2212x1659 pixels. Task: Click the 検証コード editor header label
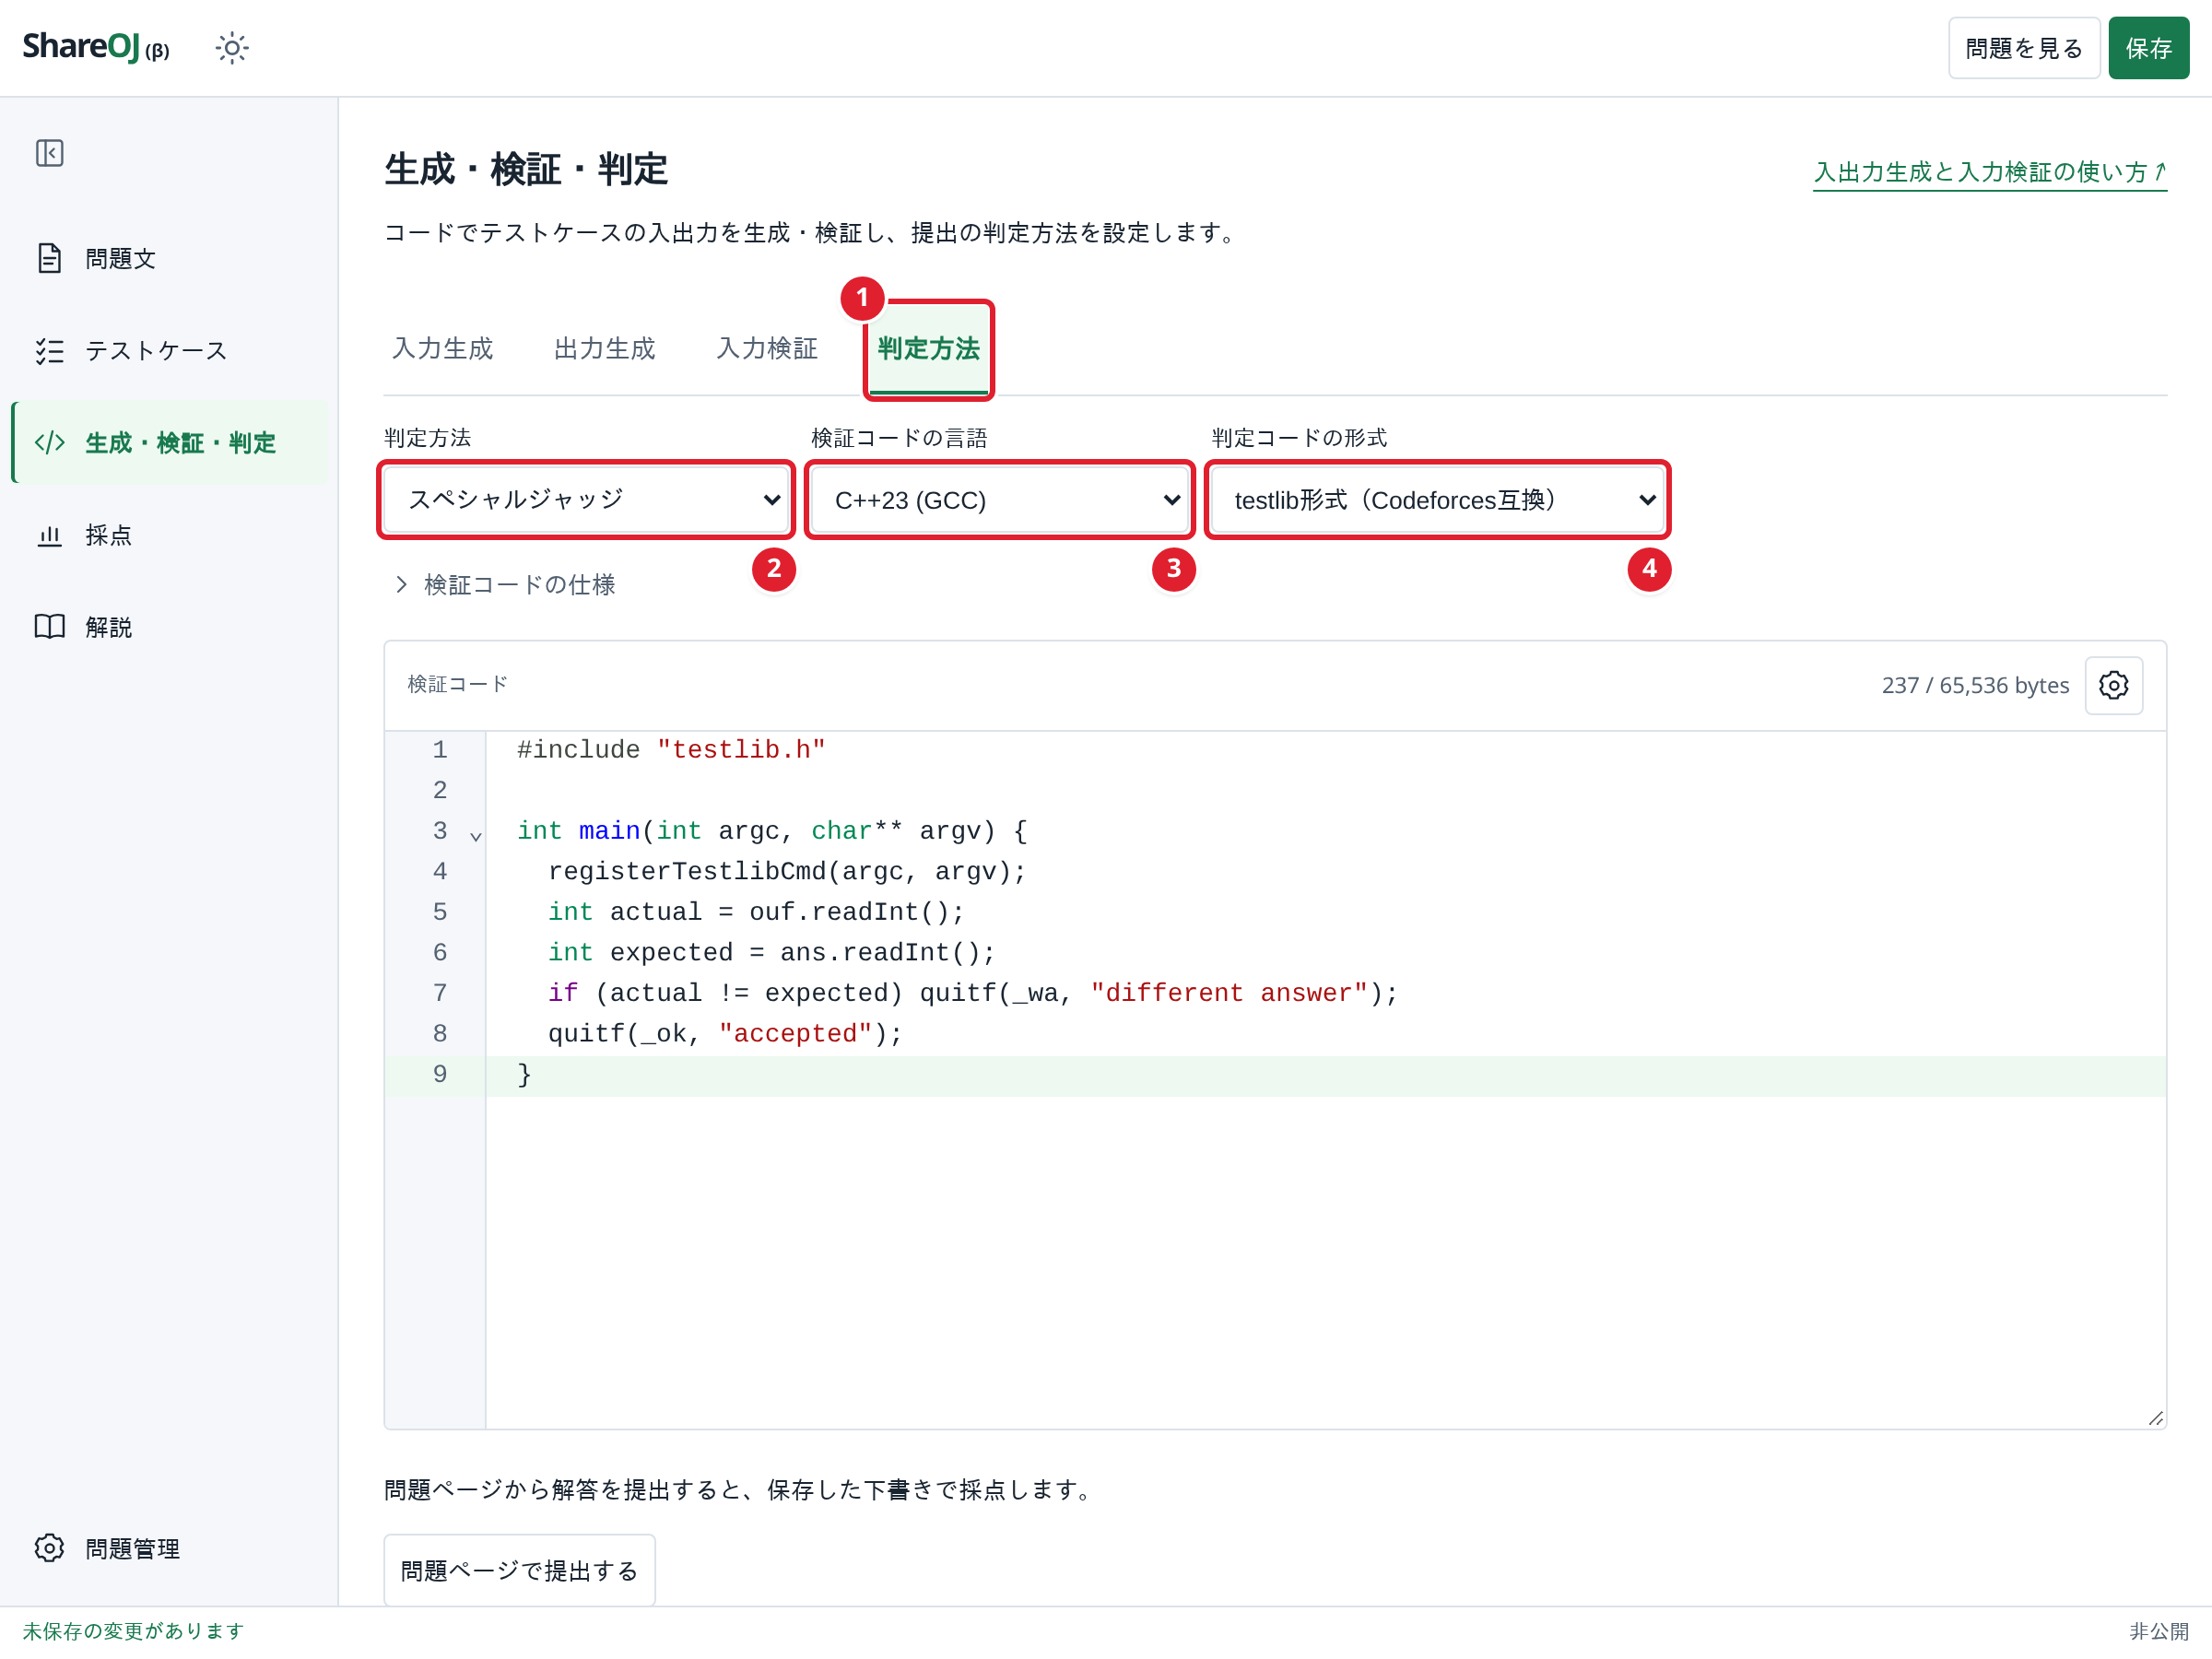pos(458,685)
